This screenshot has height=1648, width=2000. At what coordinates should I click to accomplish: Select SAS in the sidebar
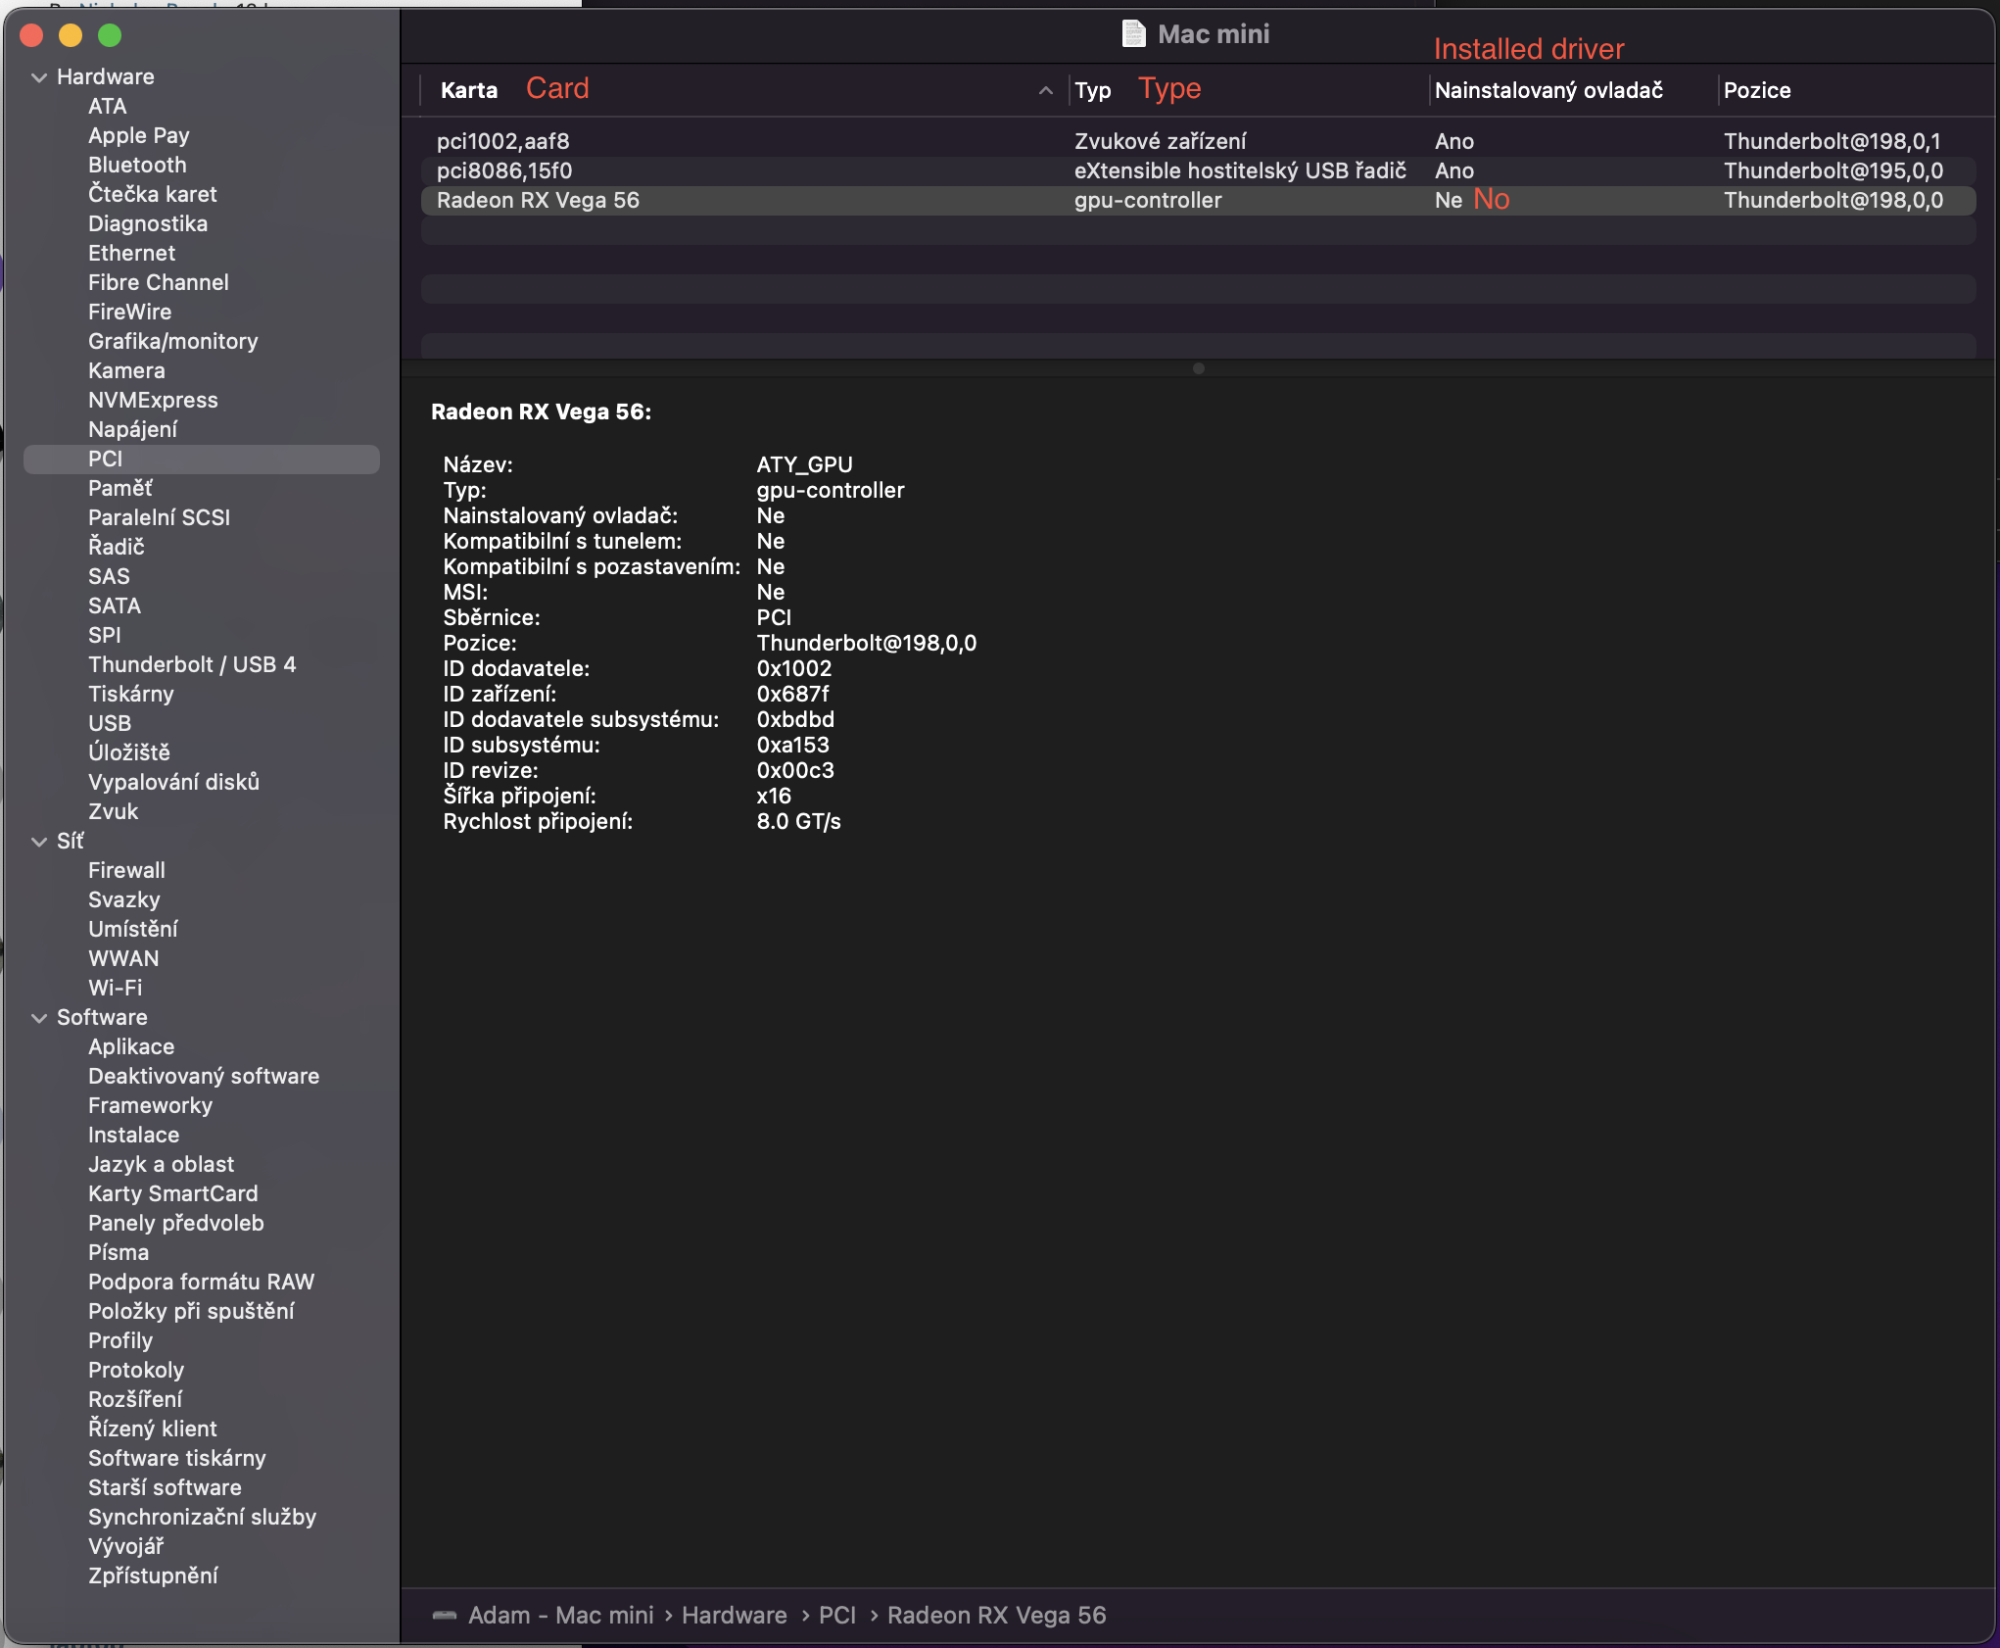click(x=109, y=577)
